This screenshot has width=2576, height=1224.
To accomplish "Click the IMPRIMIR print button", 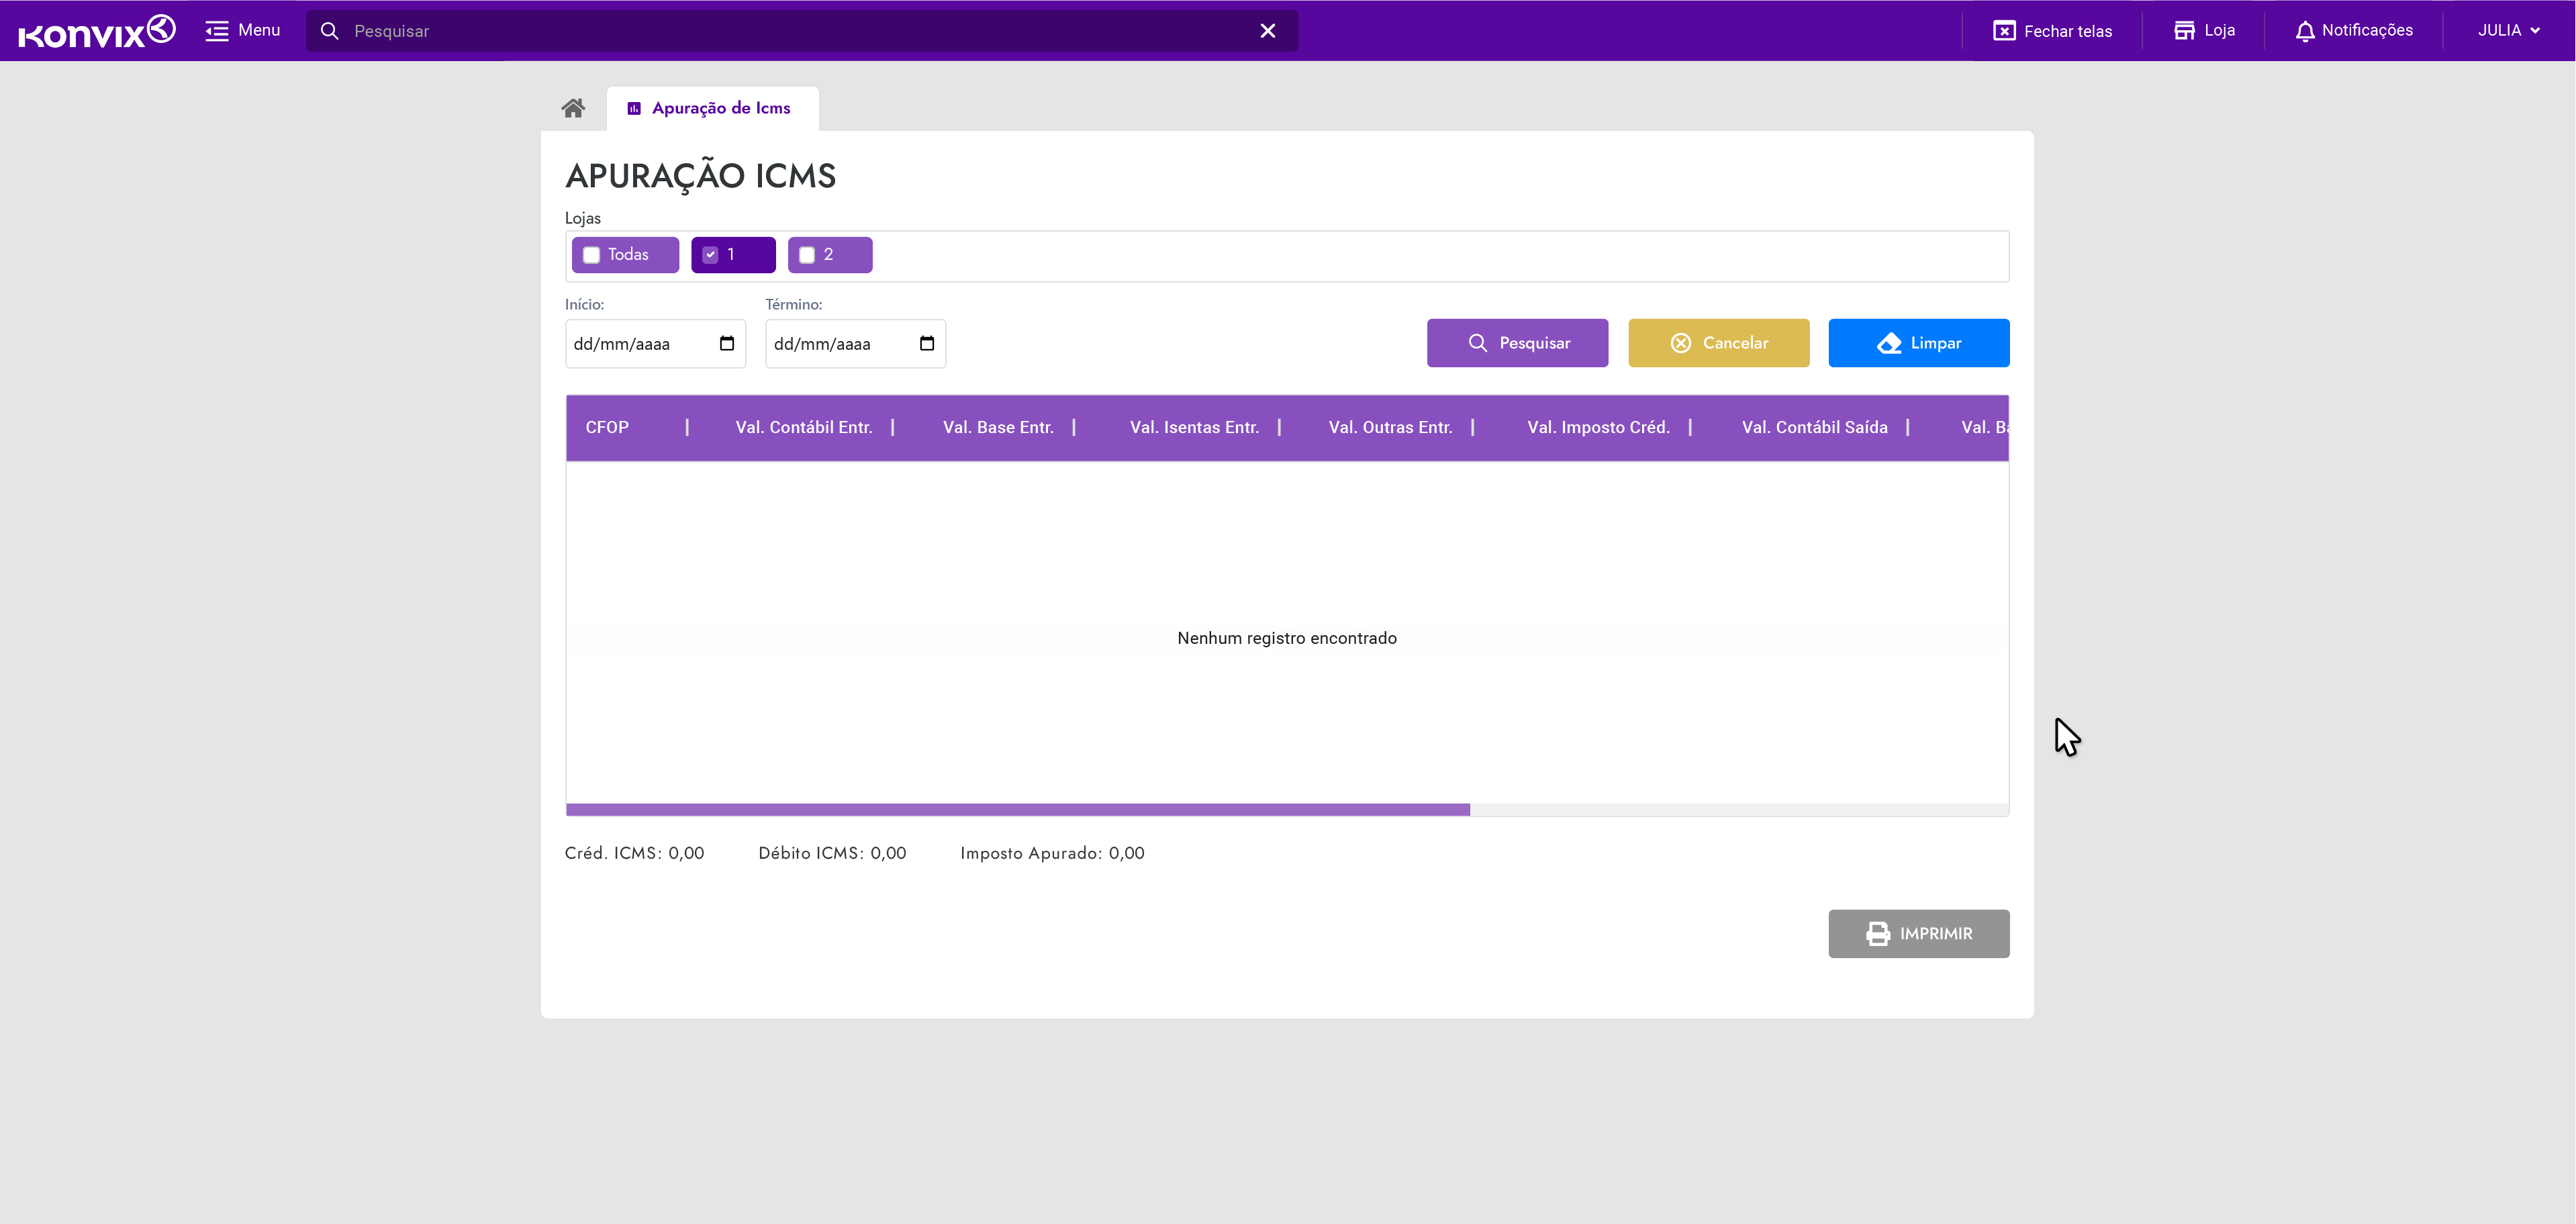I will (1918, 933).
